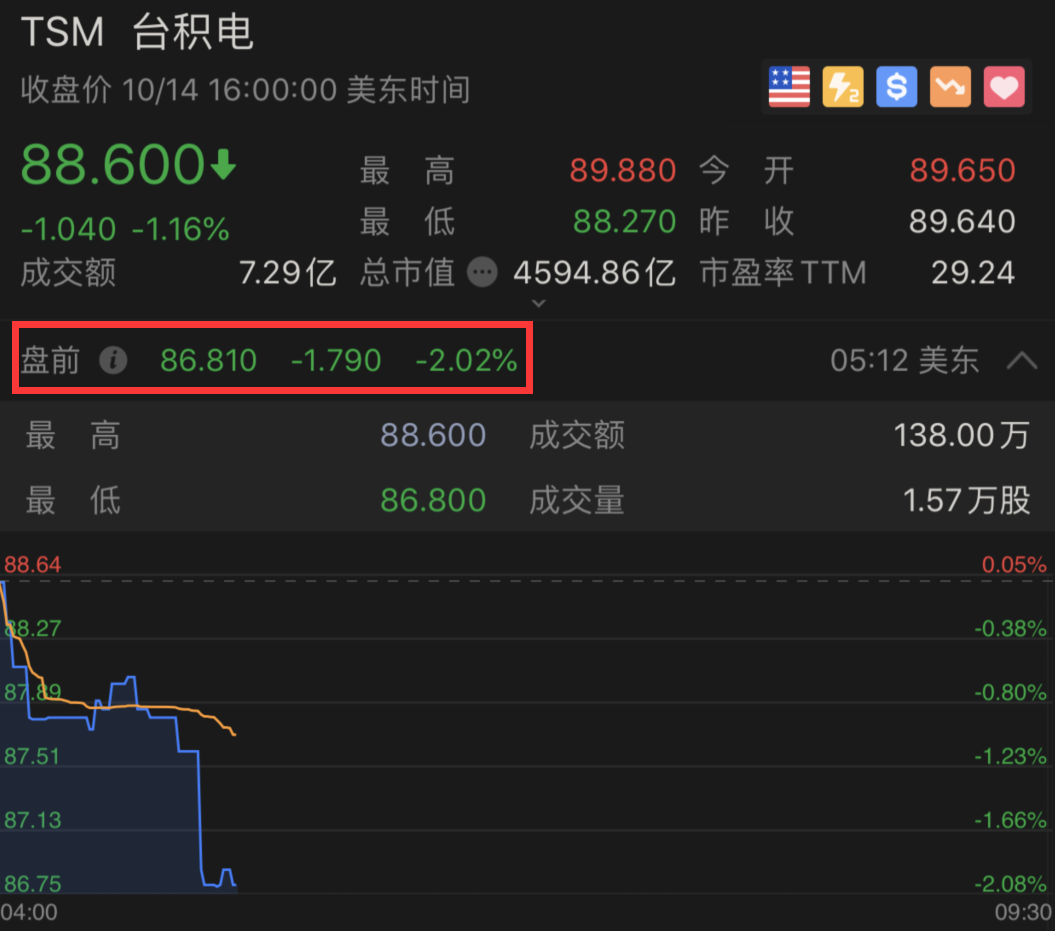Select the orange downtrend chart icon
Viewport: 1055px width, 931px height.
coord(950,87)
